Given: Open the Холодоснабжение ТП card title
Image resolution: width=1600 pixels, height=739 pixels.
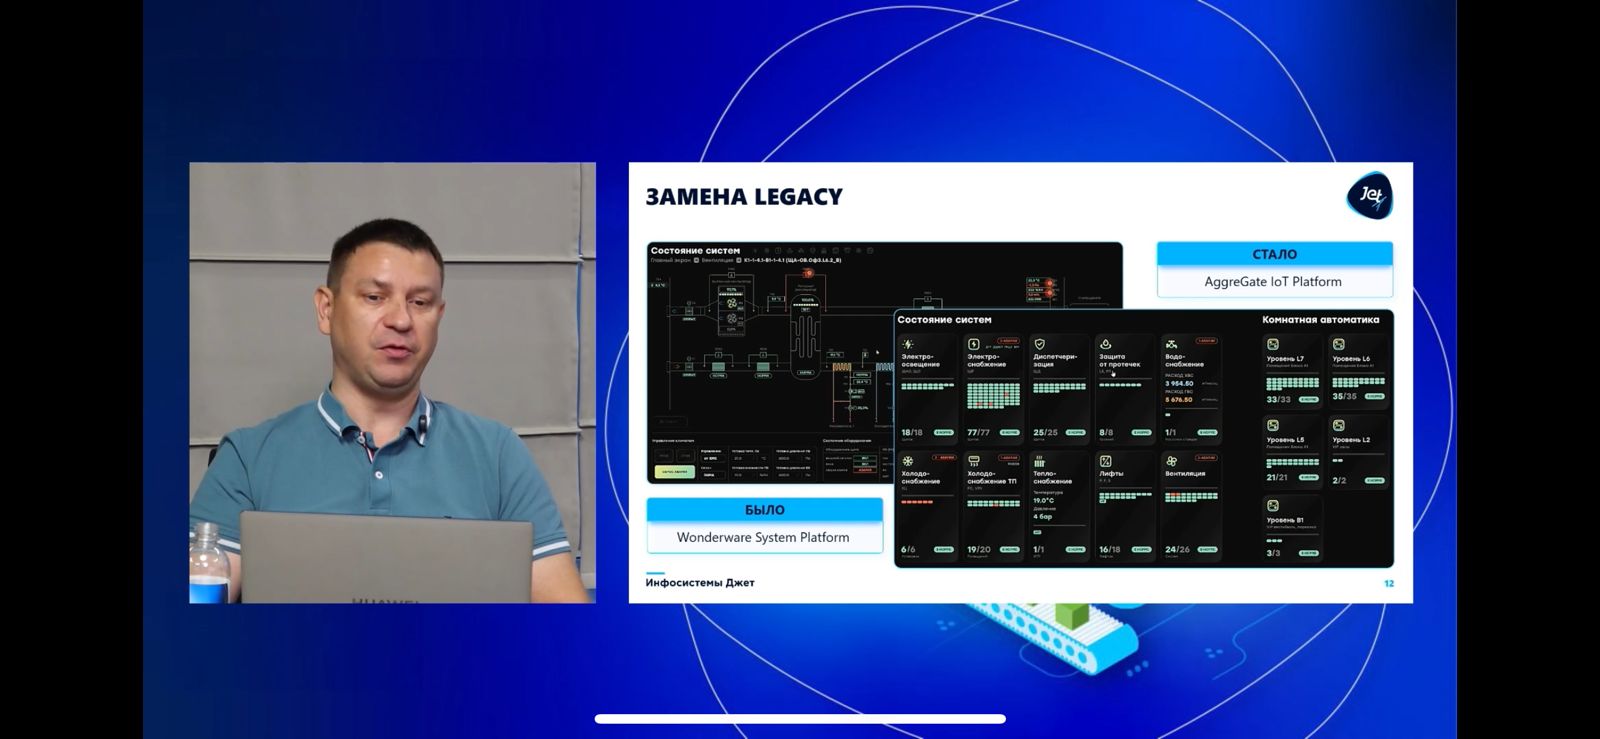Looking at the screenshot, I should pos(991,477).
